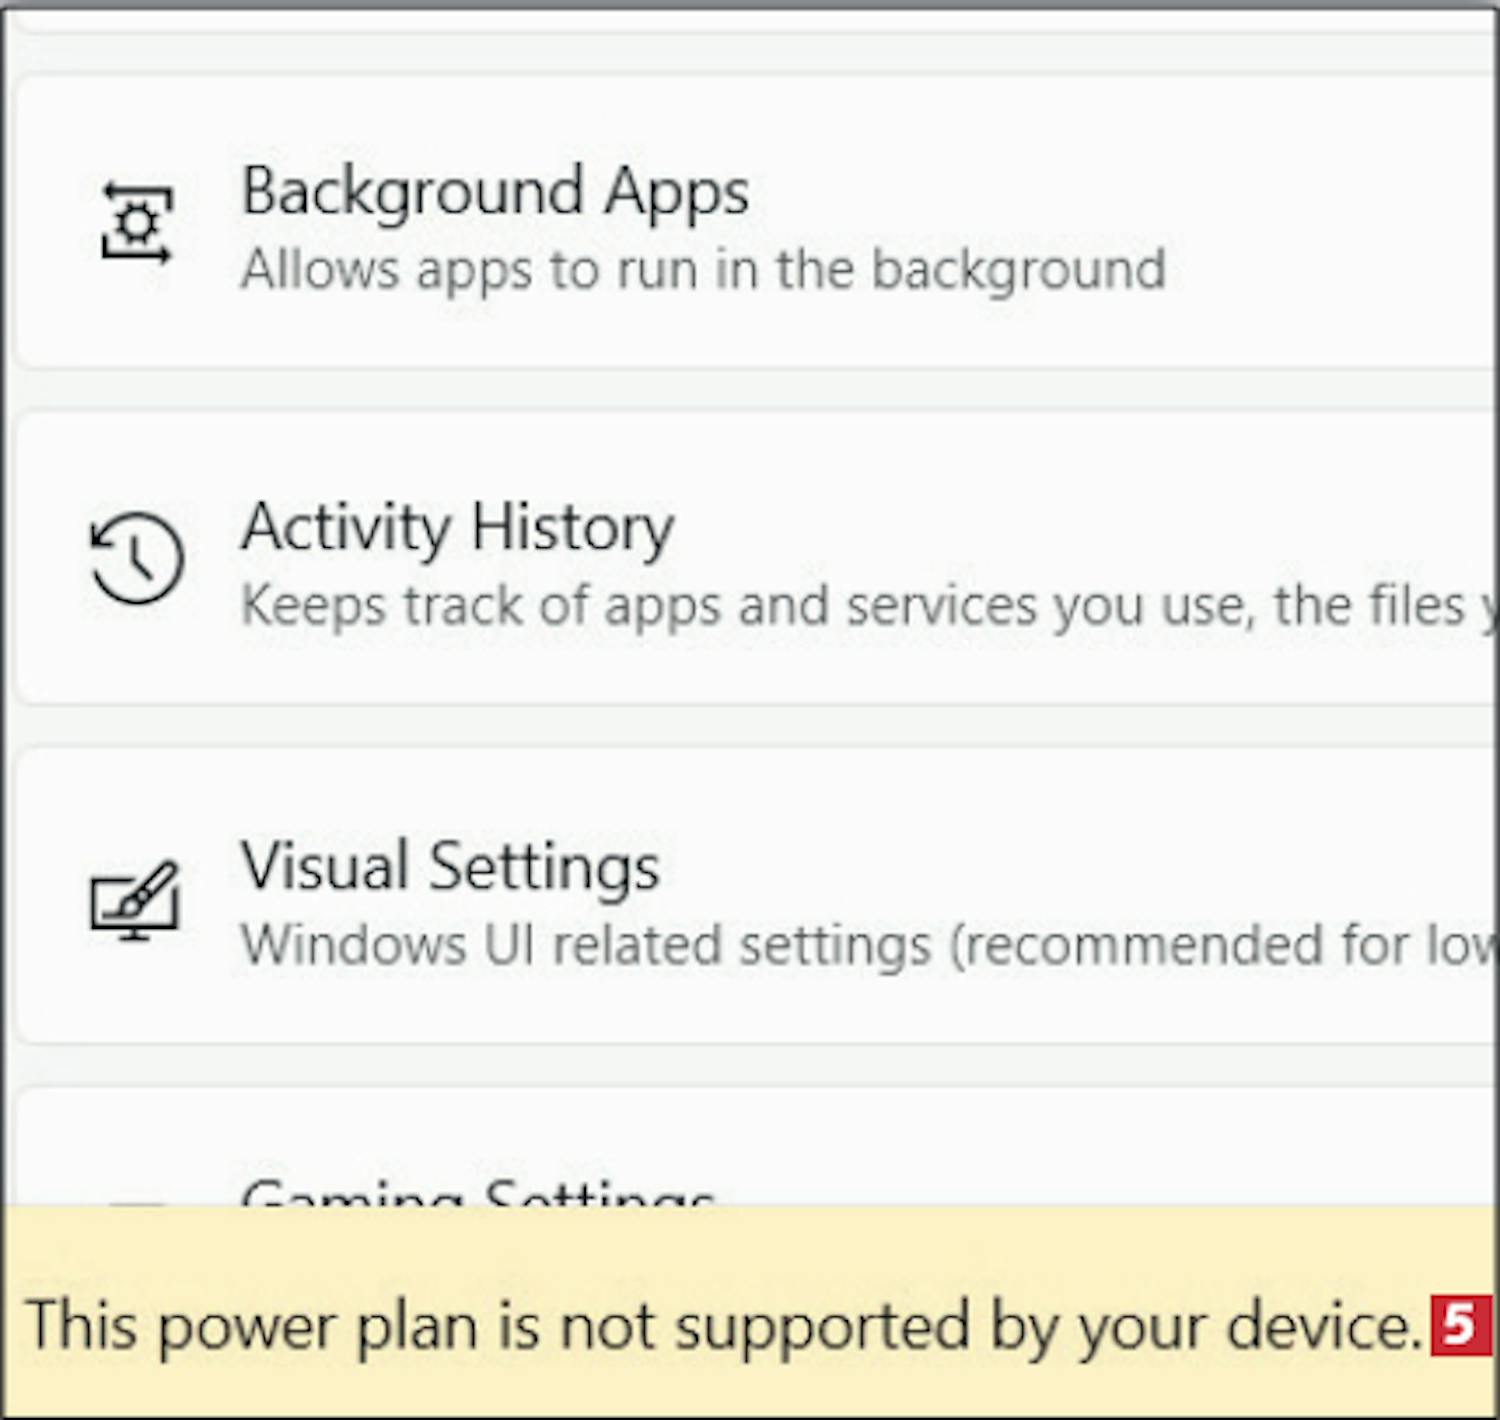Click the Background Apps gear icon
This screenshot has width=1500, height=1420.
point(137,224)
